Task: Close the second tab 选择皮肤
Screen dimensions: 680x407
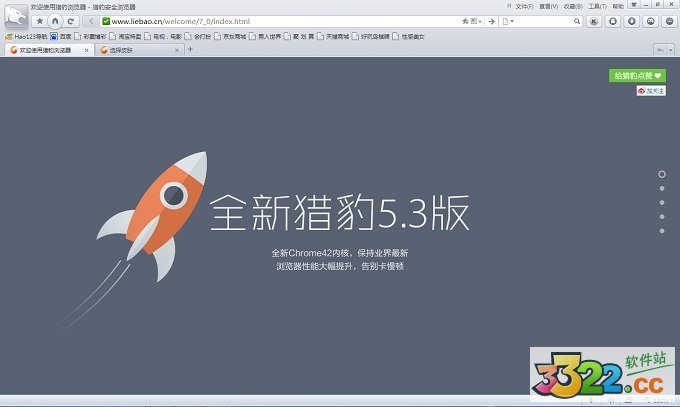Action: 177,50
